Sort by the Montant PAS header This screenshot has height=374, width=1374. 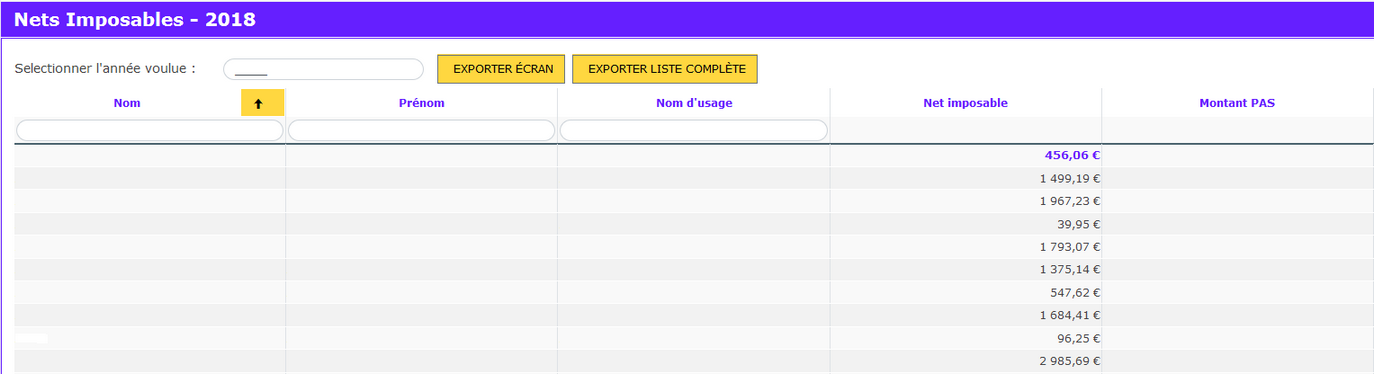tap(1237, 103)
